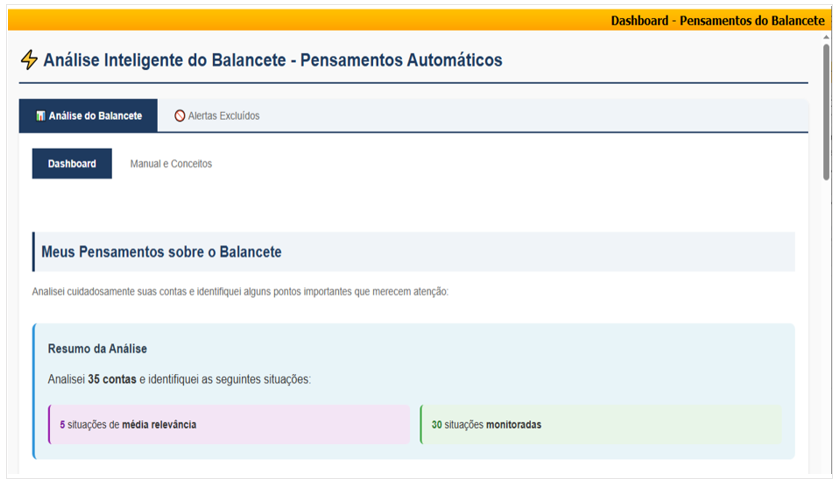Click the Análise Inteligente do Balancete heading
Screen dimensions: 836x486
click(272, 61)
